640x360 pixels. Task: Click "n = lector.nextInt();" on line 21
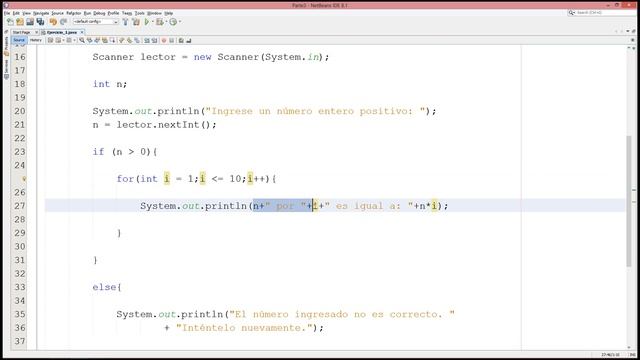click(154, 125)
